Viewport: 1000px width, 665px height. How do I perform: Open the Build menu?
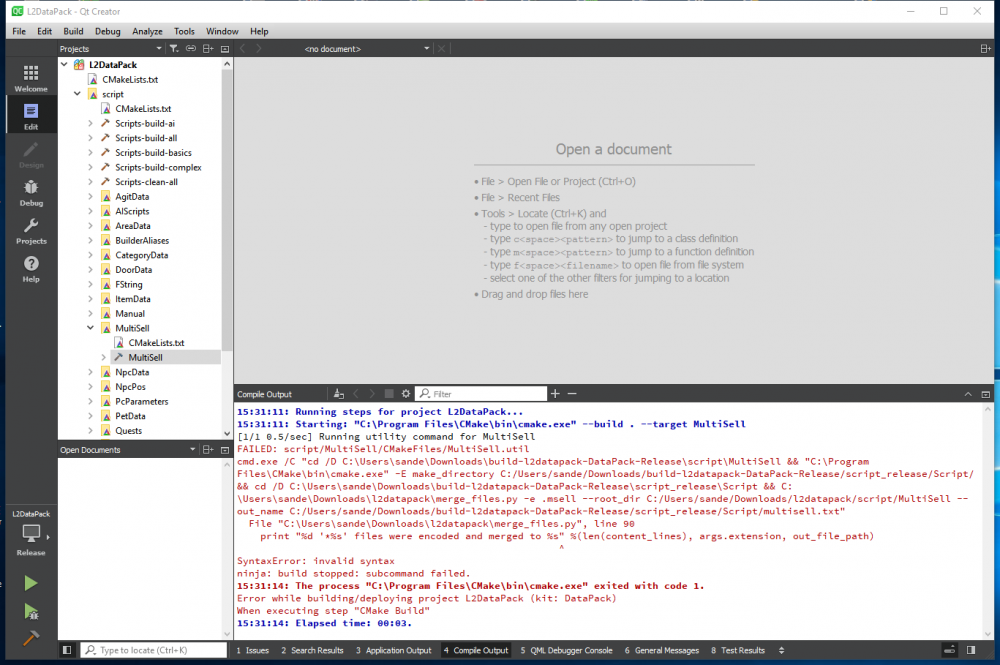point(73,31)
